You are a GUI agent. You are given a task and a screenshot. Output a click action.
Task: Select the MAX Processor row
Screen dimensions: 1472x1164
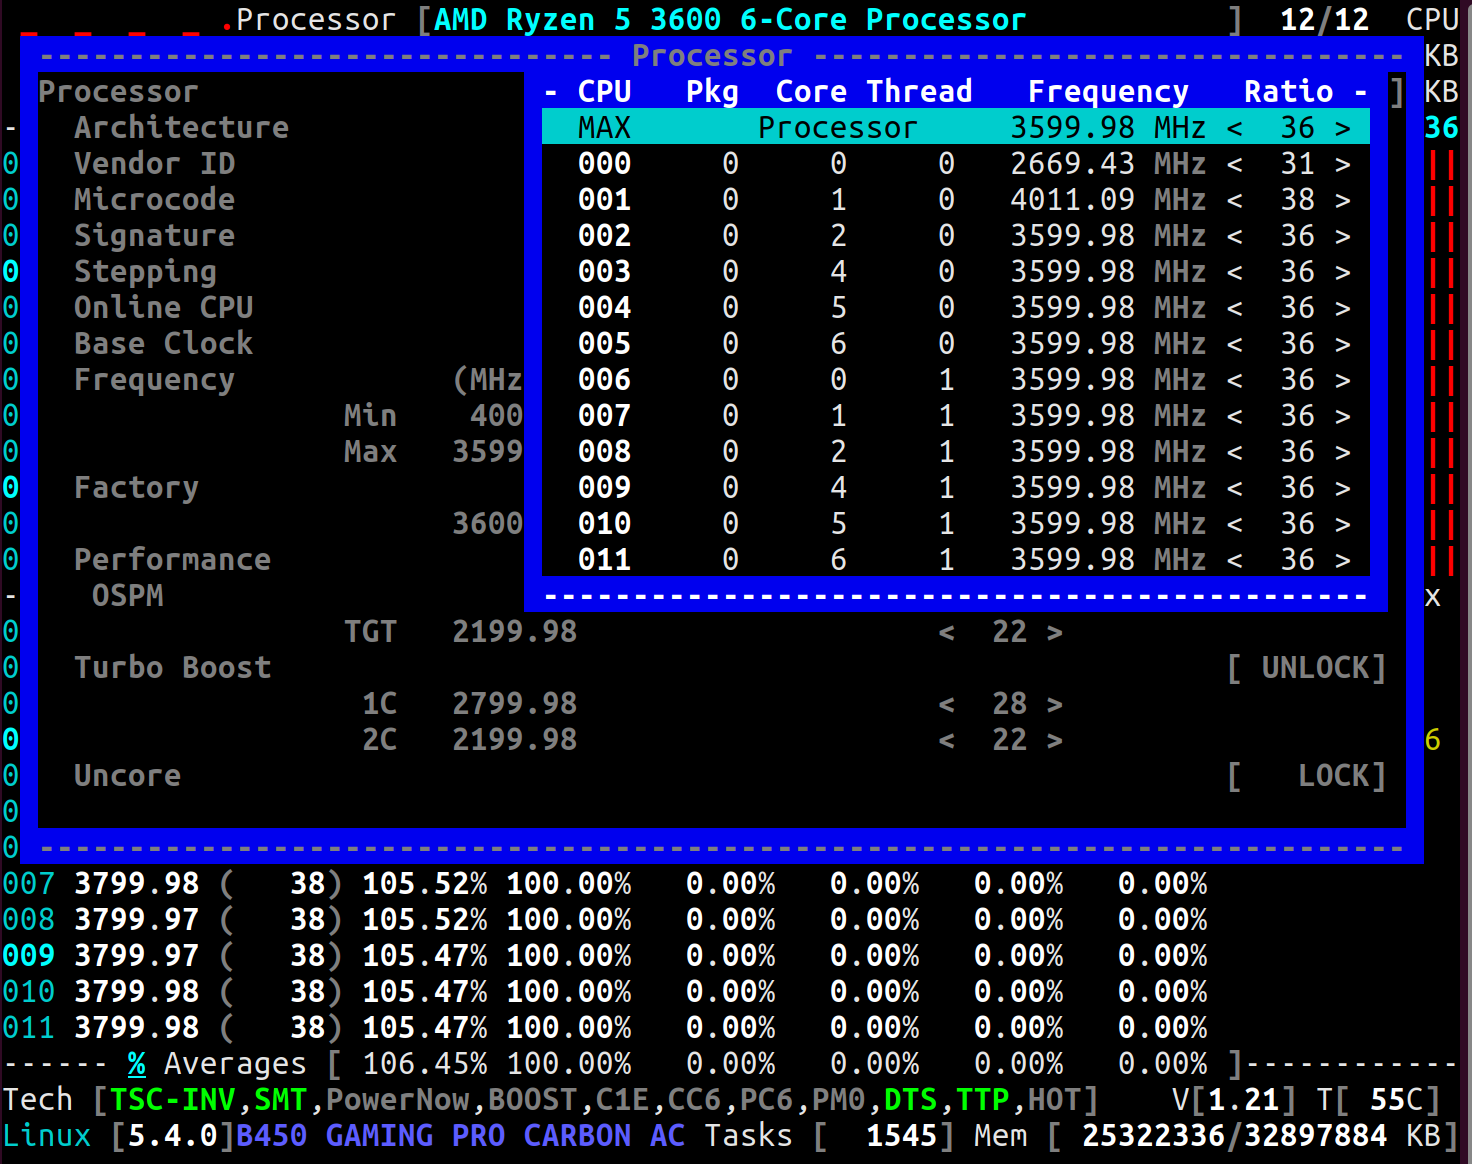[x=956, y=127]
